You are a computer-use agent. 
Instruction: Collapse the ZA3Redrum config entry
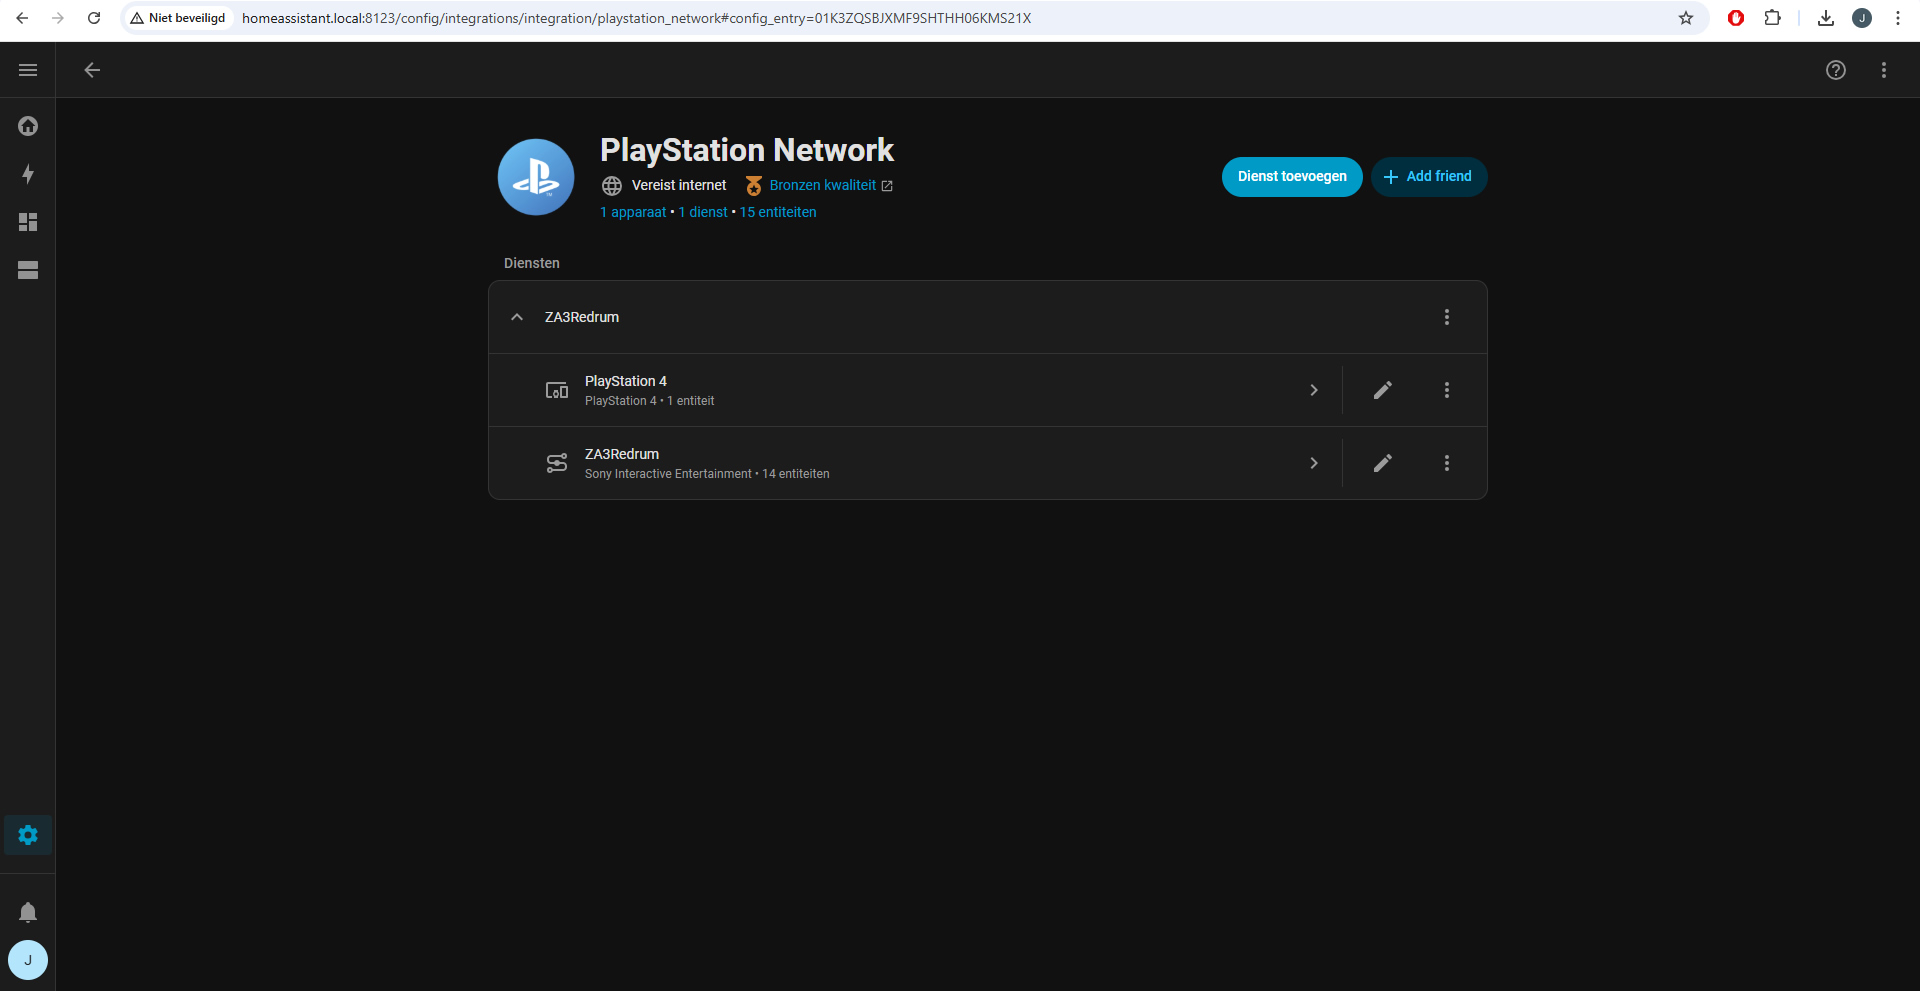pyautogui.click(x=517, y=317)
